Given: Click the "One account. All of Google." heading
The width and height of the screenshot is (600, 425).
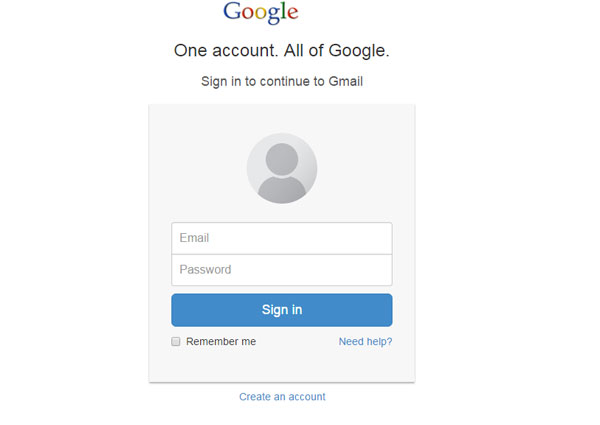Looking at the screenshot, I should point(282,50).
